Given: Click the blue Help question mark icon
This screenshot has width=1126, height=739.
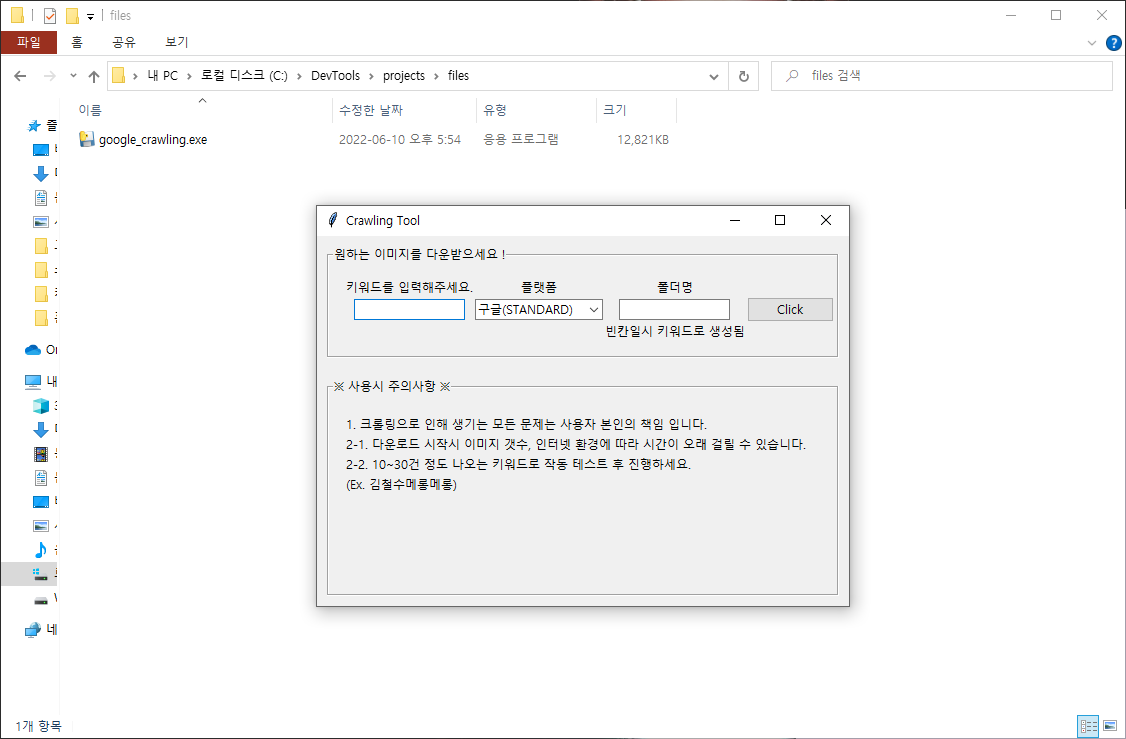Looking at the screenshot, I should point(1113,43).
